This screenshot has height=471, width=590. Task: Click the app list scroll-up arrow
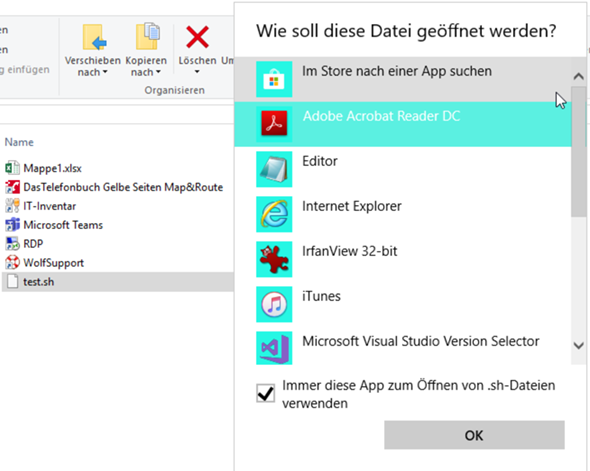579,77
